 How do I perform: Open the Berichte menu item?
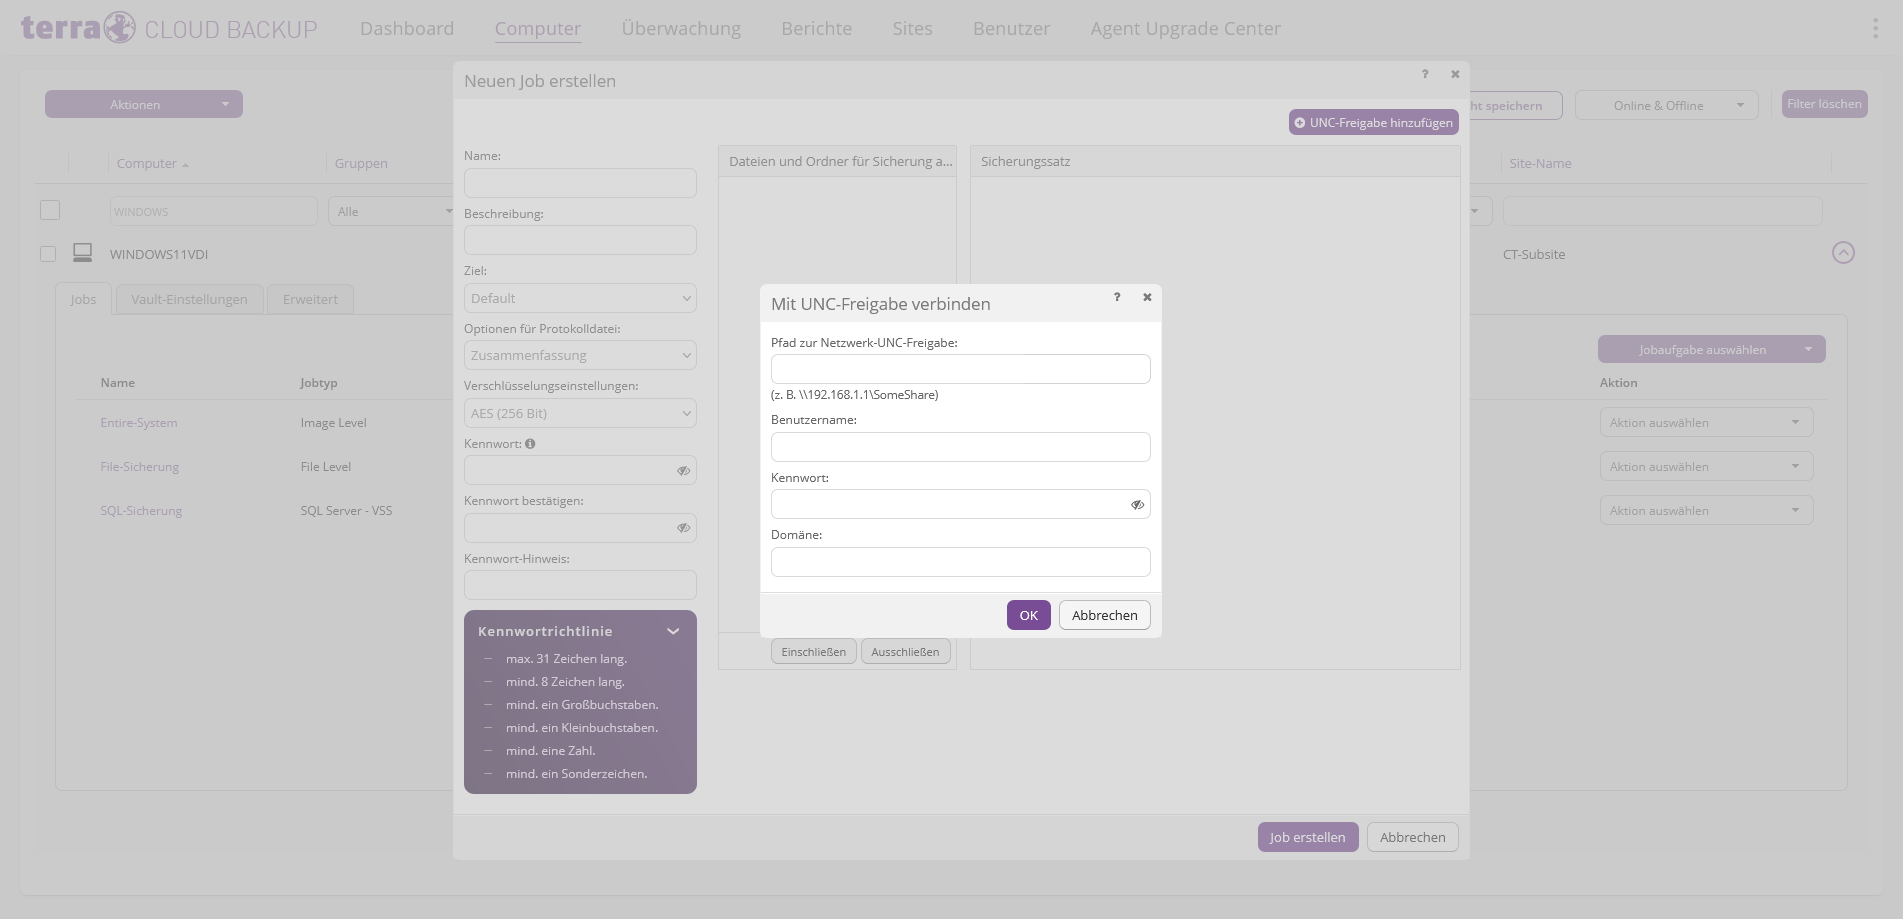click(817, 29)
